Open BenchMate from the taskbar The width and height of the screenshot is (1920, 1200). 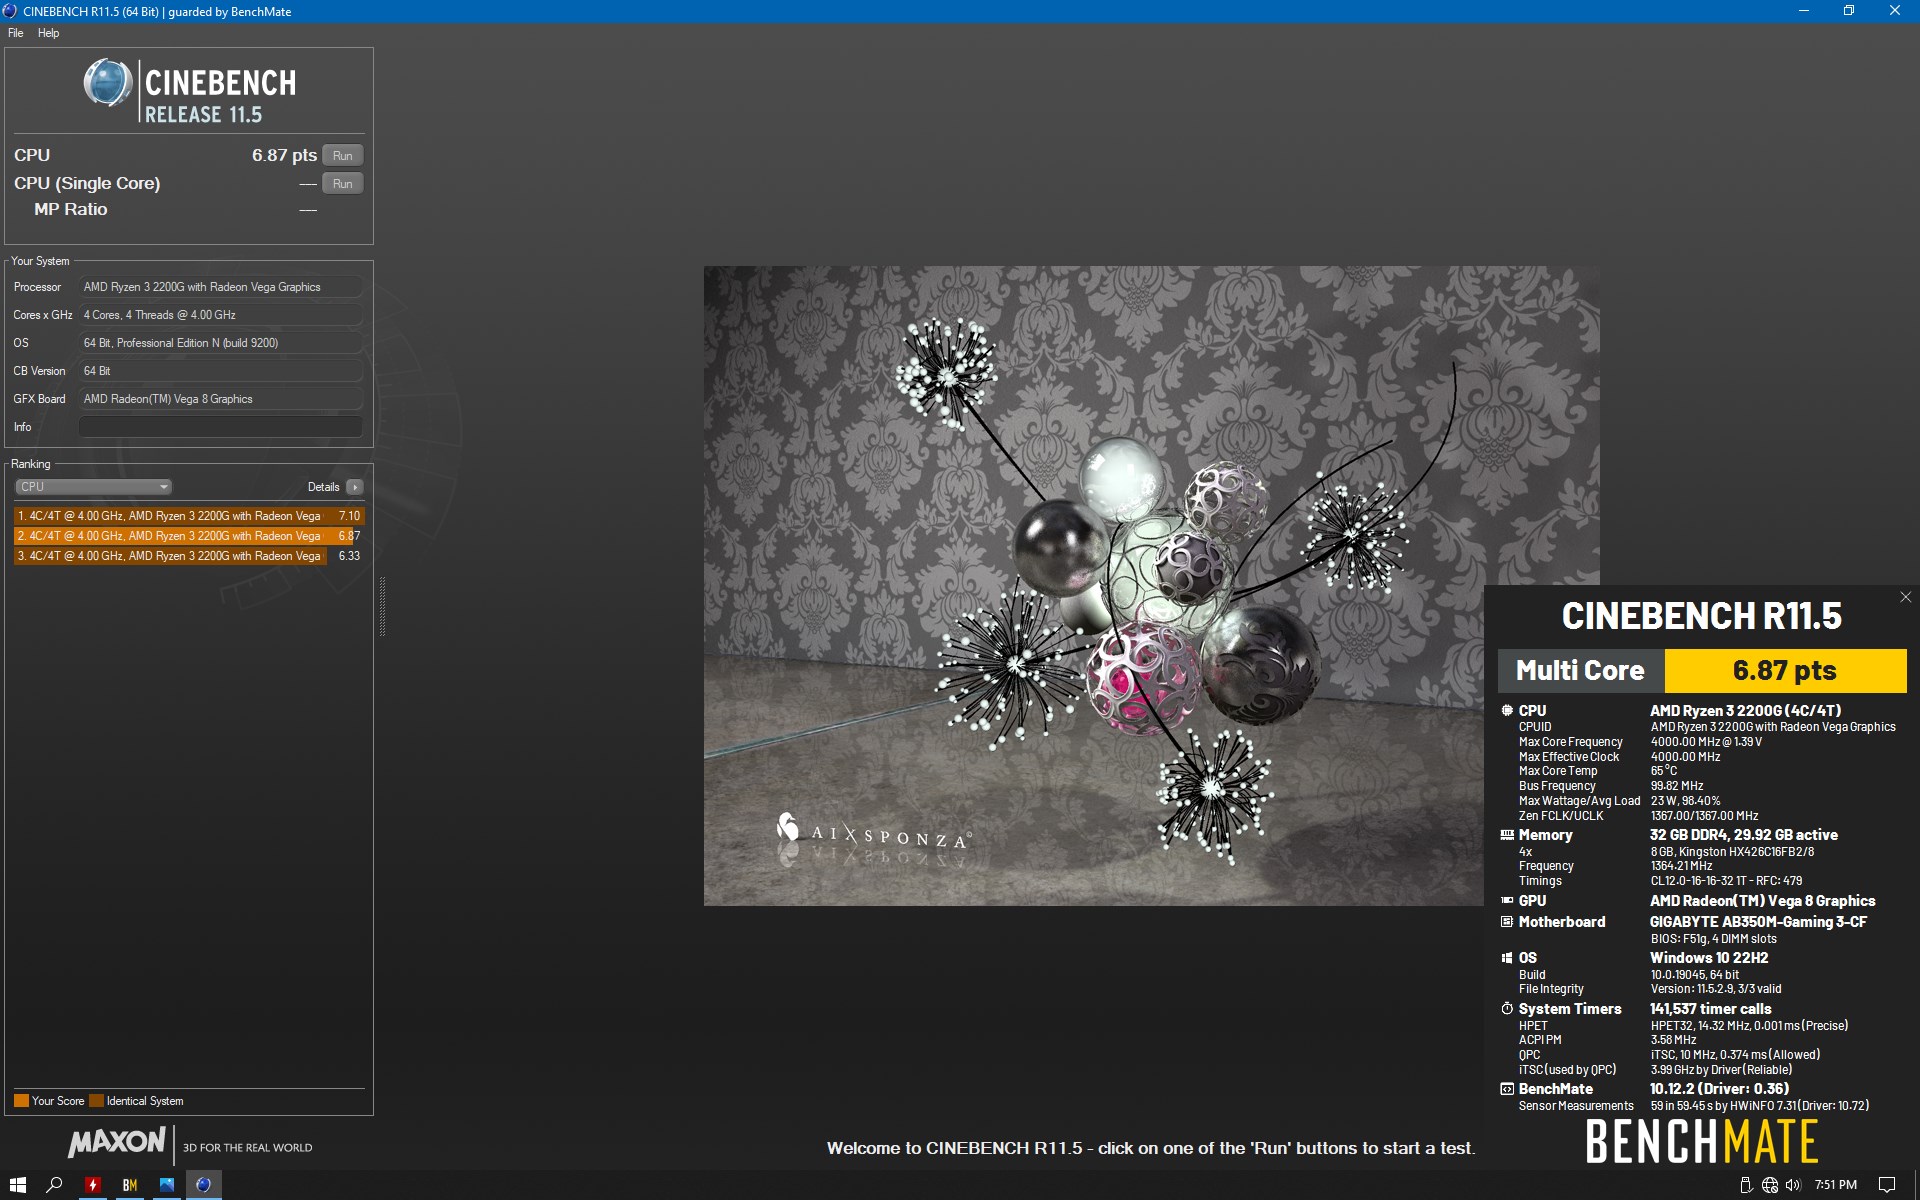(x=129, y=1185)
